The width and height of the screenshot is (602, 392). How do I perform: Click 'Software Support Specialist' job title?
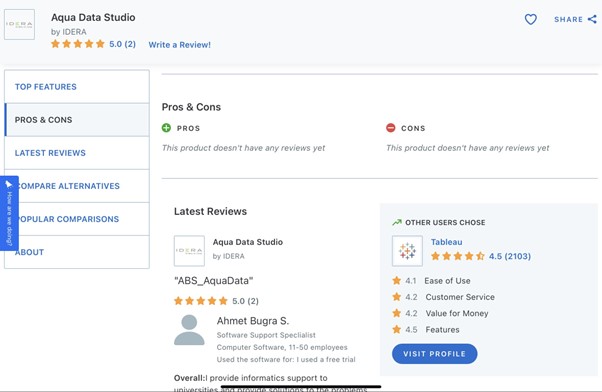(x=266, y=335)
